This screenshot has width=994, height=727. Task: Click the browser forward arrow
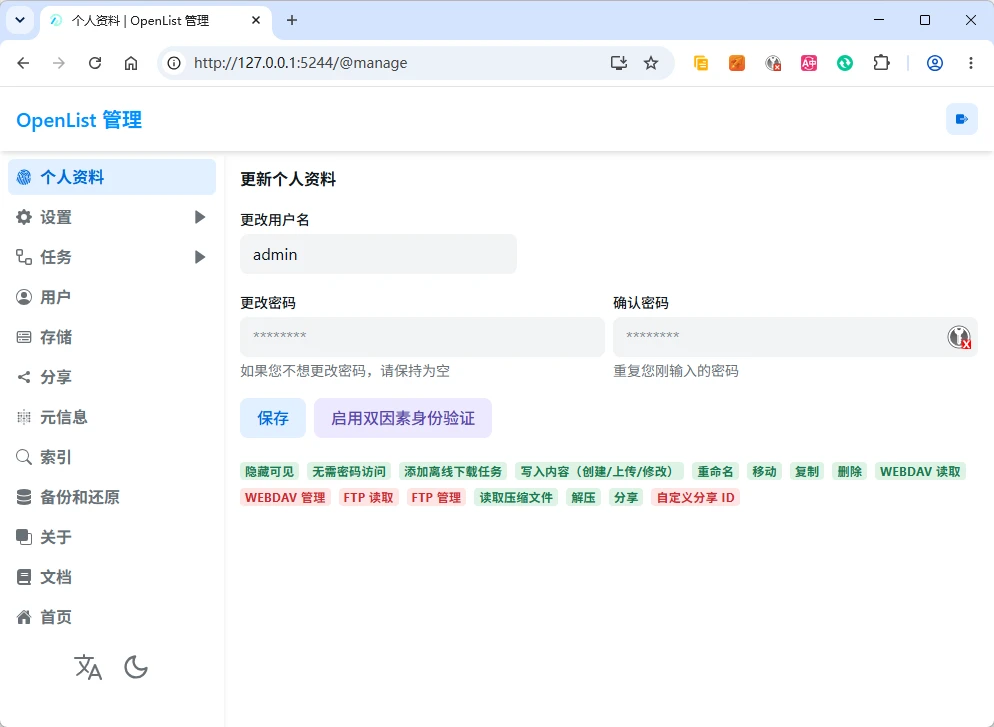click(x=59, y=63)
